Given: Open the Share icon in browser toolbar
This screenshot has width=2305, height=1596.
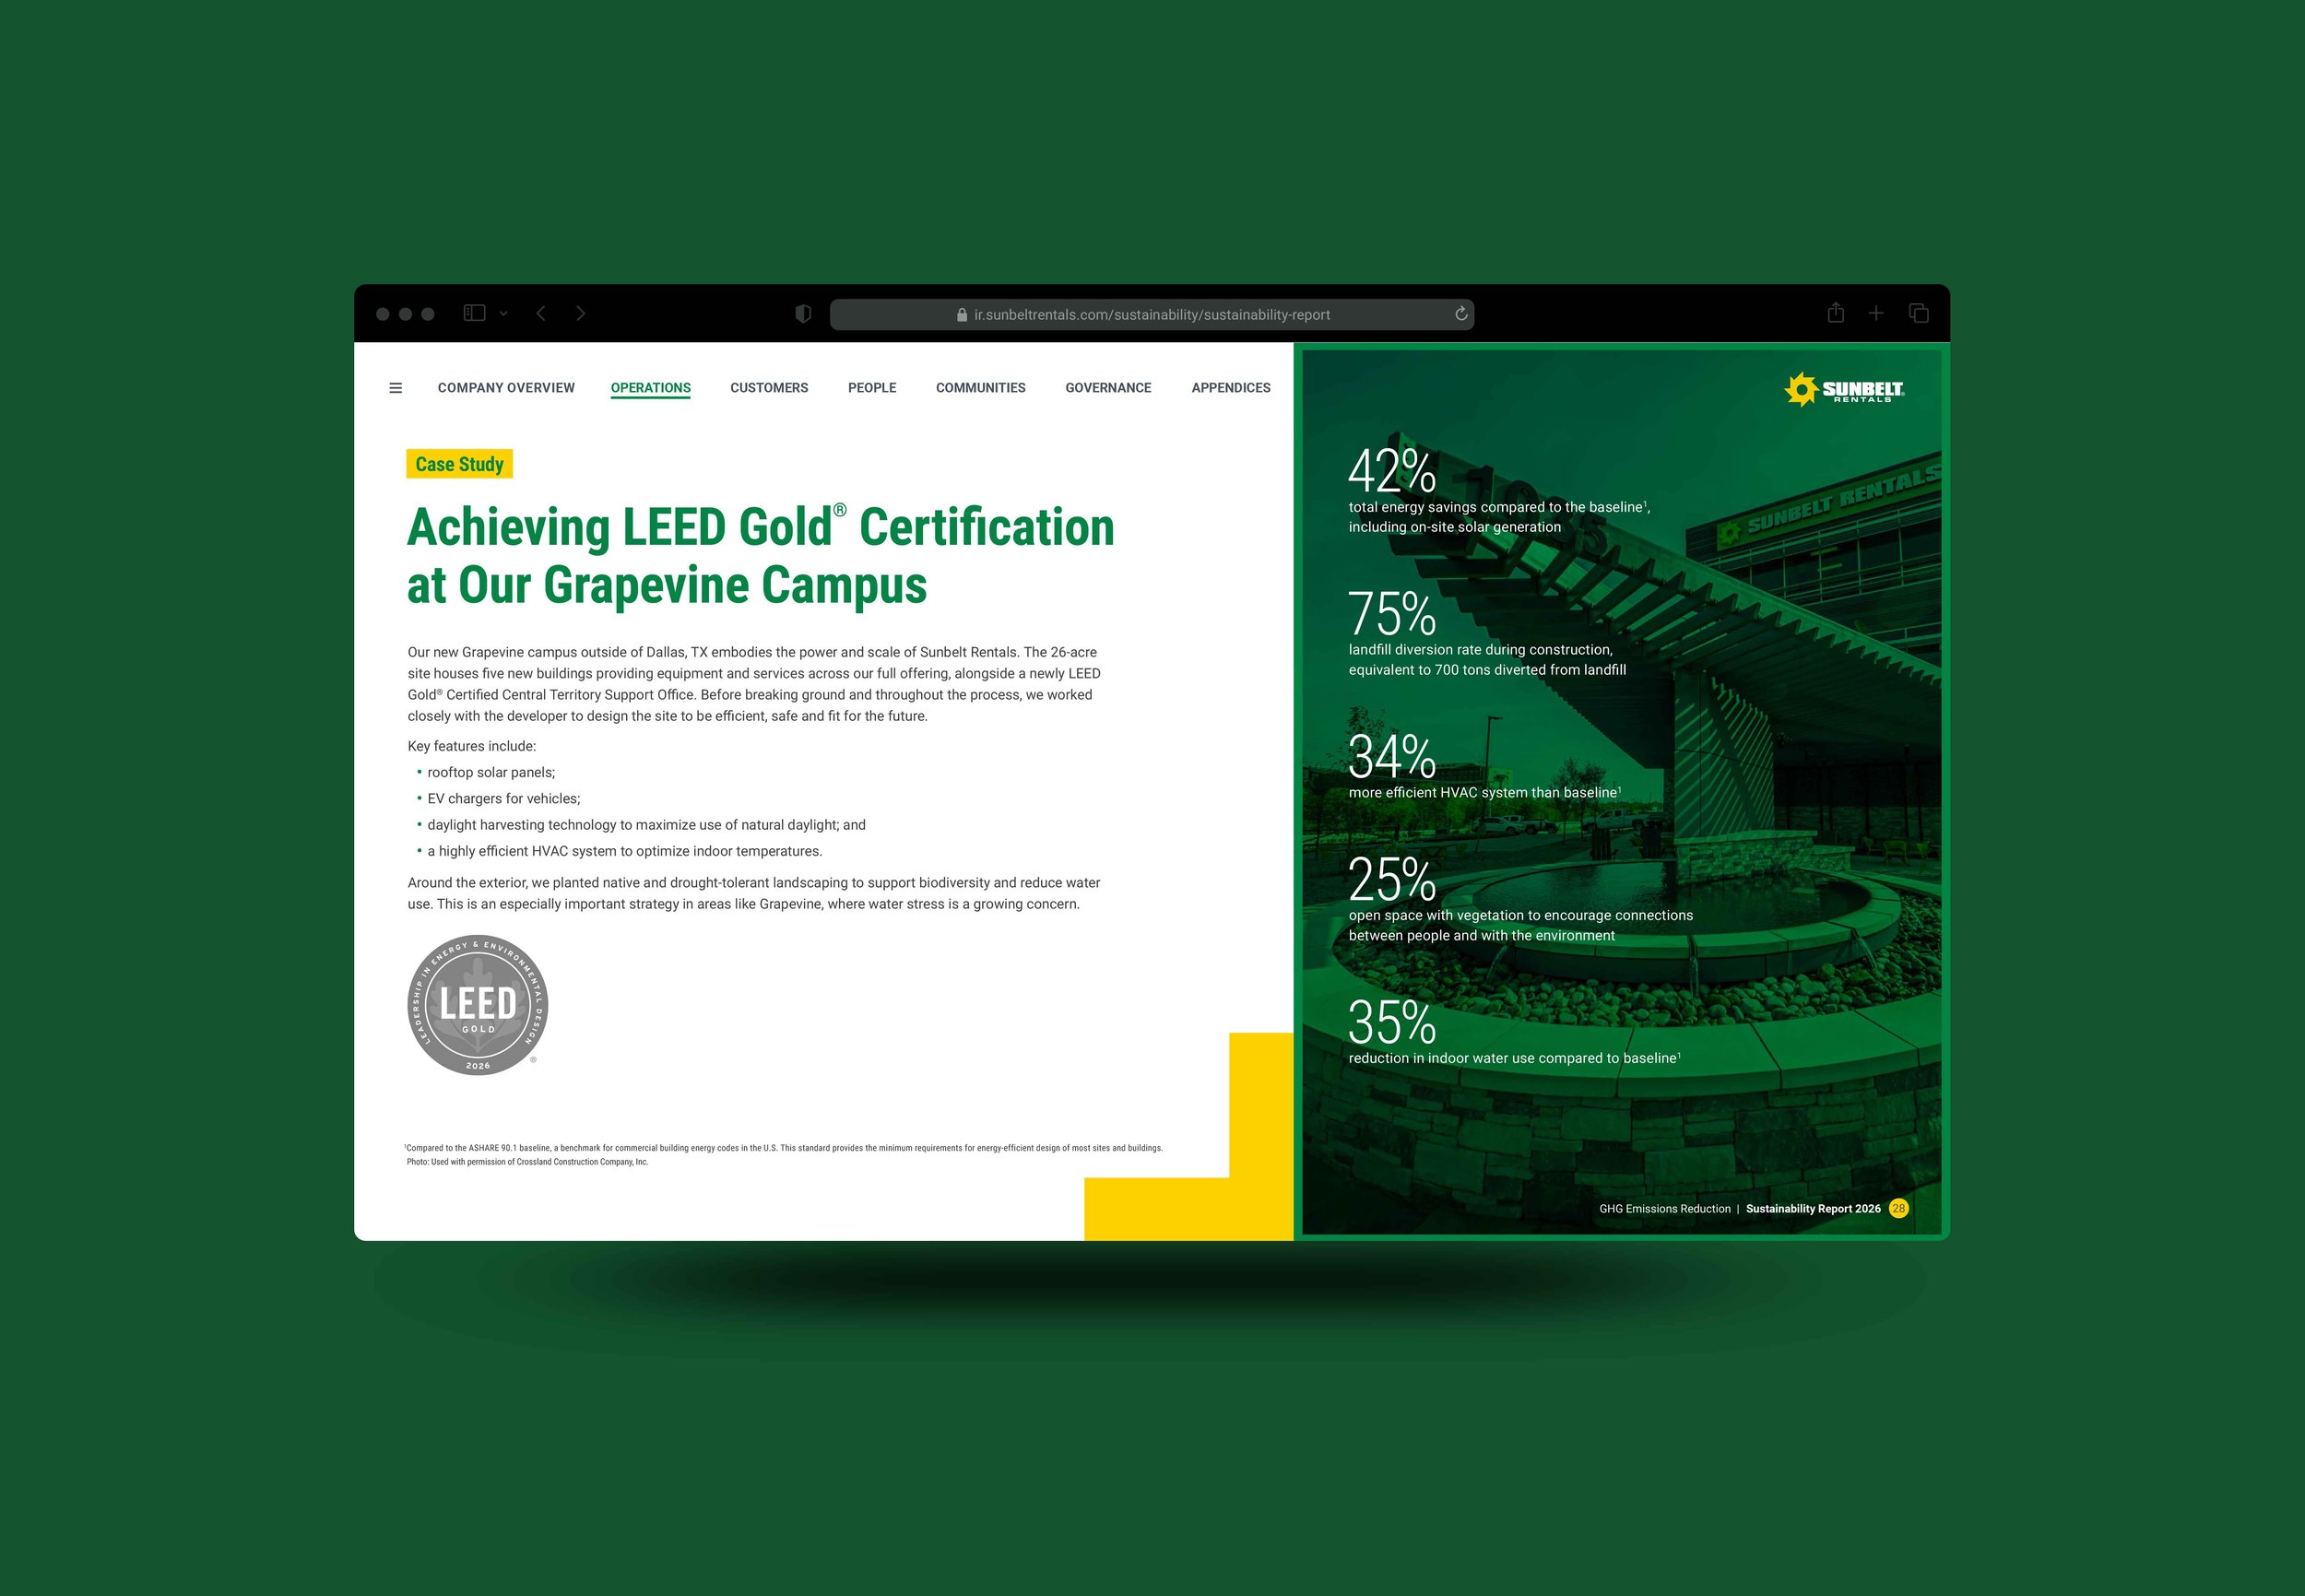Looking at the screenshot, I should tap(1835, 313).
